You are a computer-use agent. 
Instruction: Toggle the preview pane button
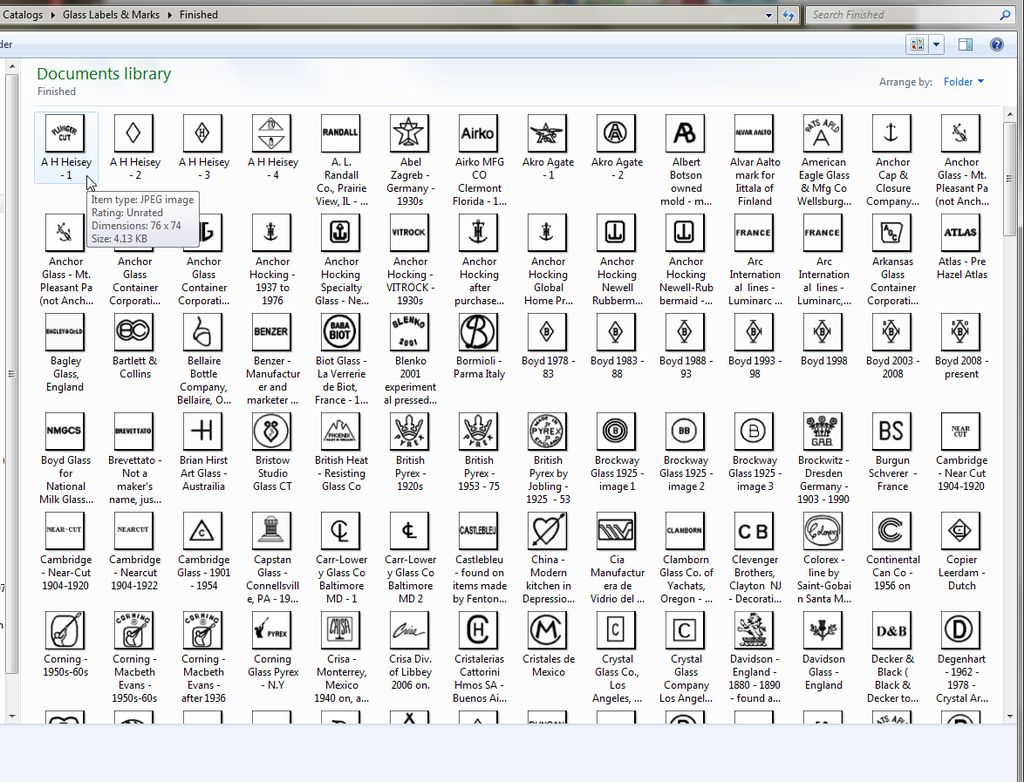point(965,45)
